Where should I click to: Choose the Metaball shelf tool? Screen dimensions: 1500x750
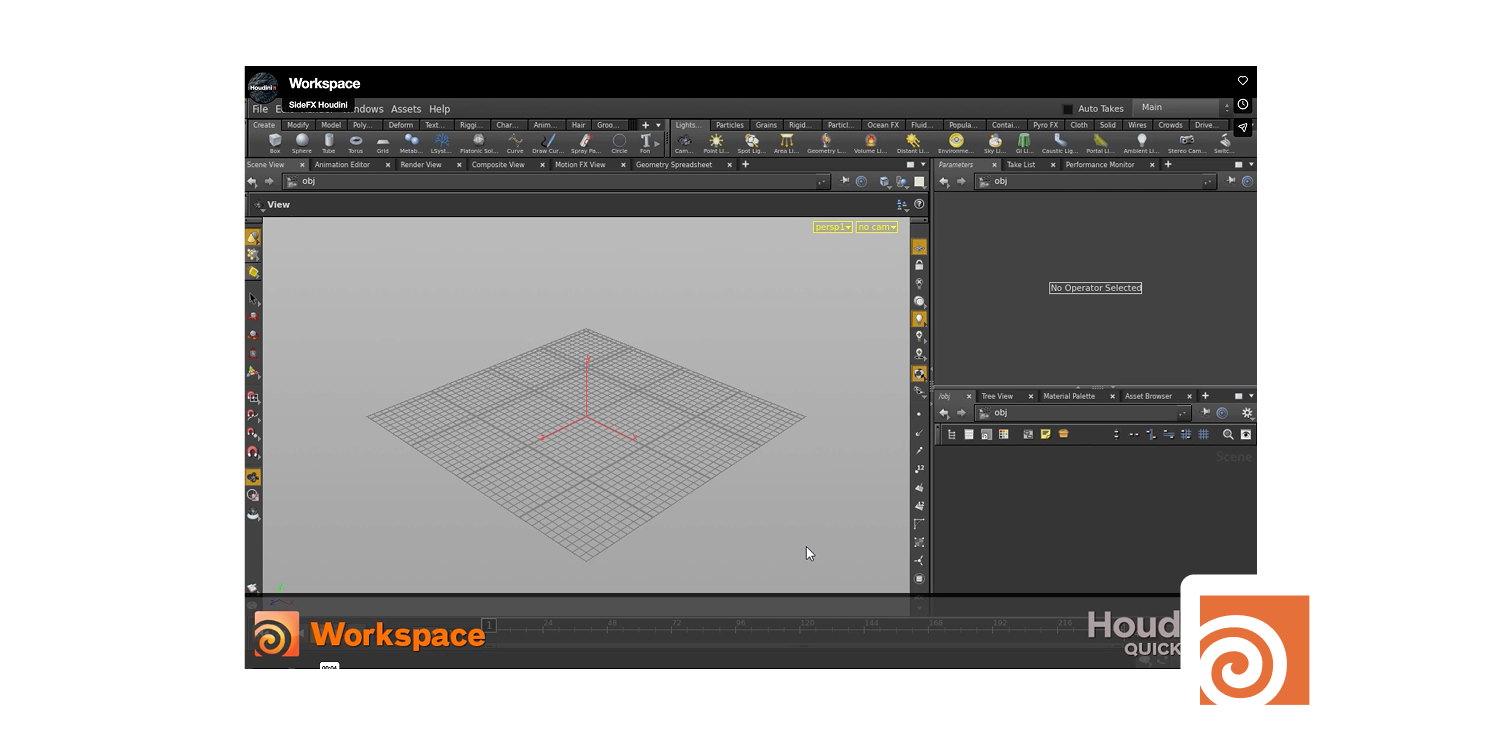point(411,144)
